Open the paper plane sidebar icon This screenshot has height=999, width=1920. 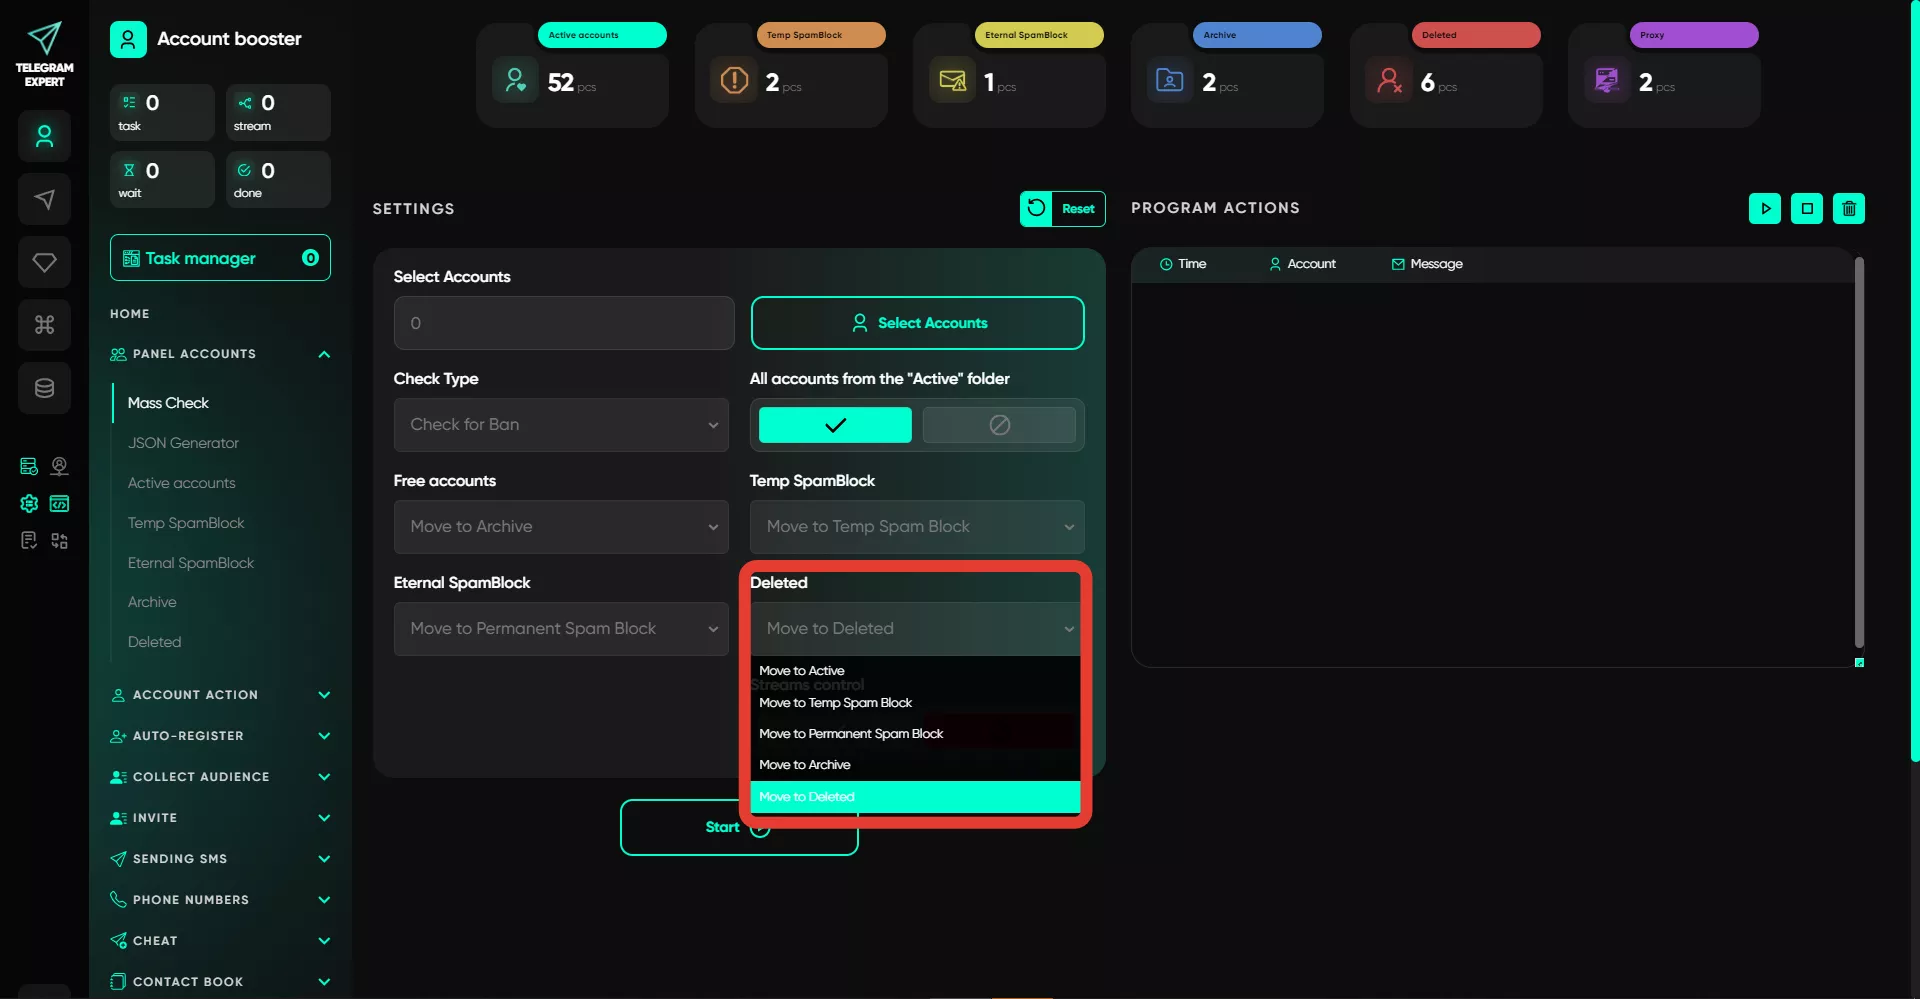click(x=44, y=199)
